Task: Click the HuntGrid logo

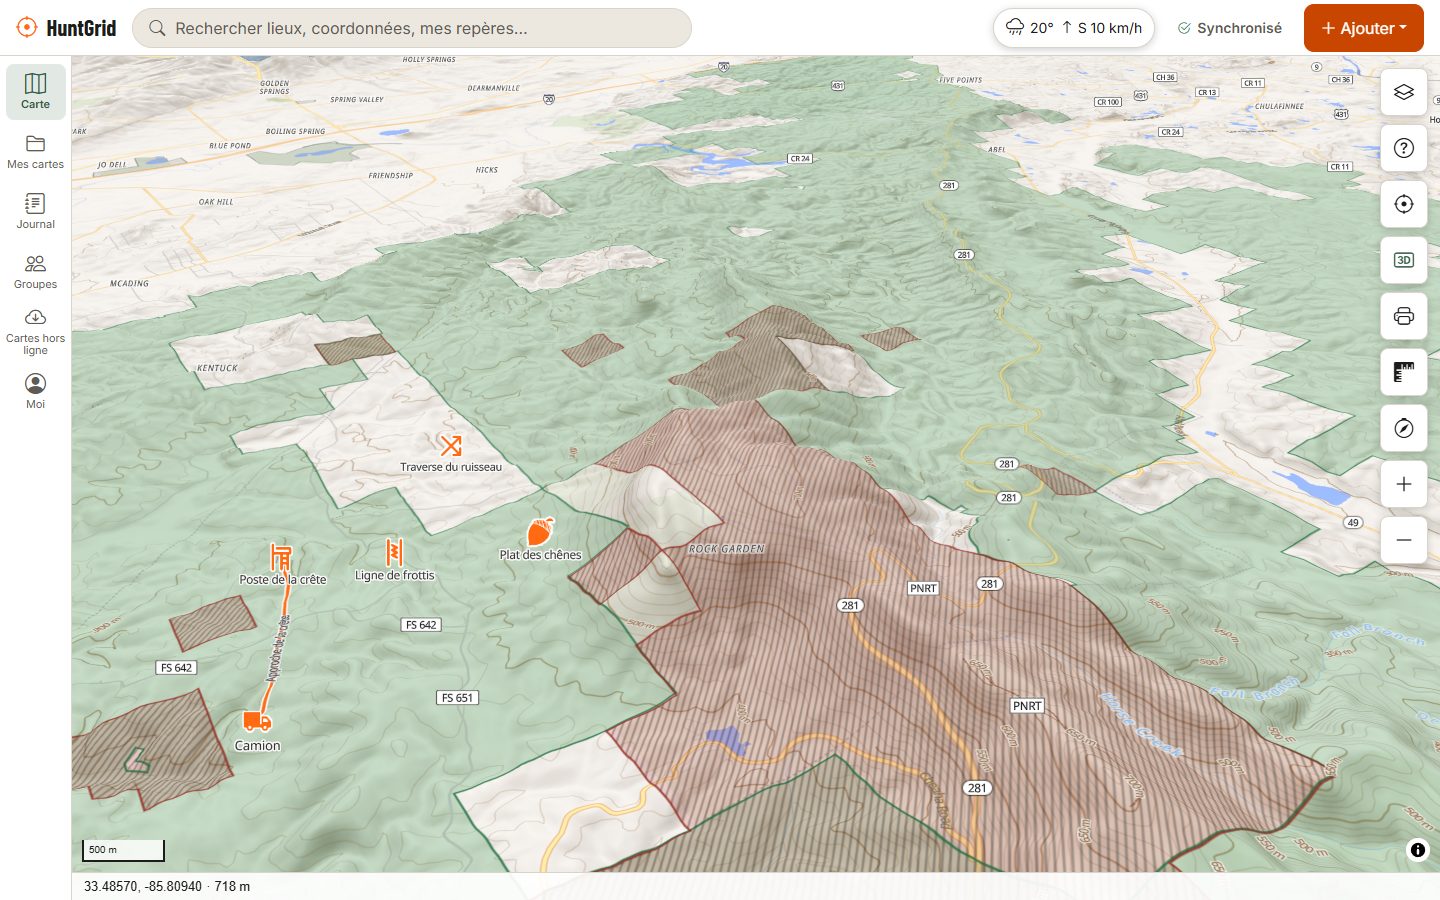Action: 66,28
